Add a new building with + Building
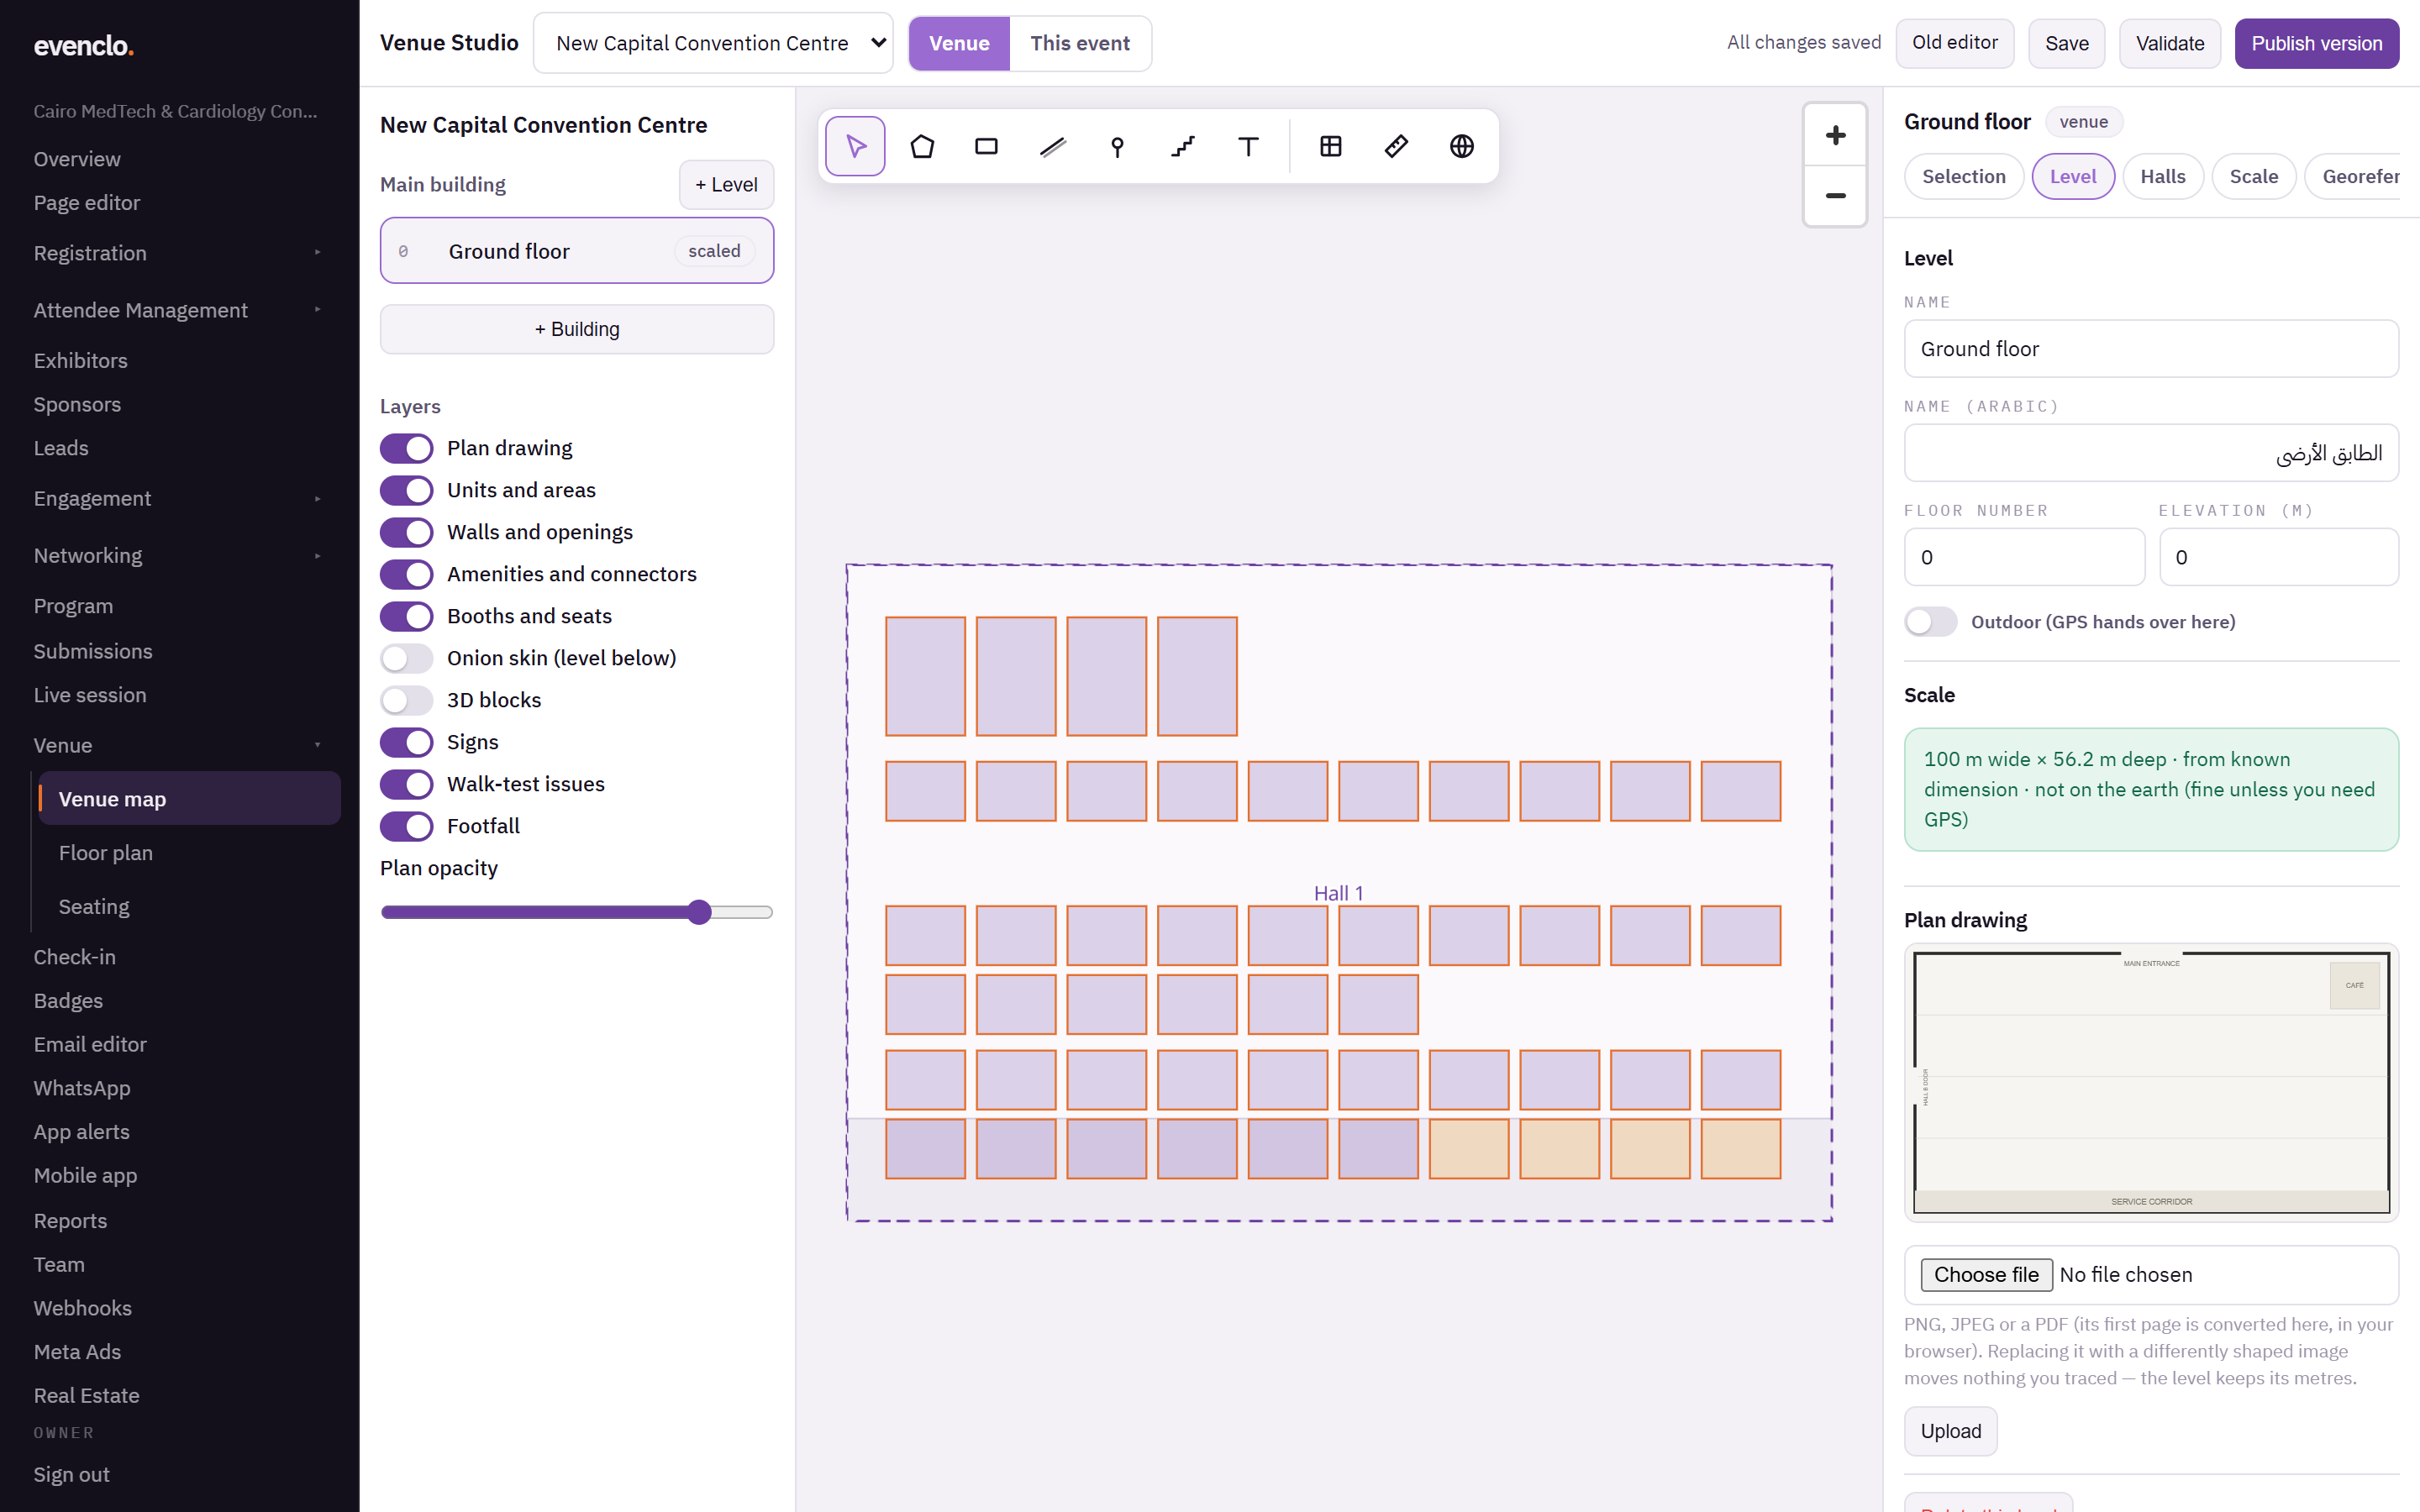2420x1512 pixels. (x=577, y=329)
